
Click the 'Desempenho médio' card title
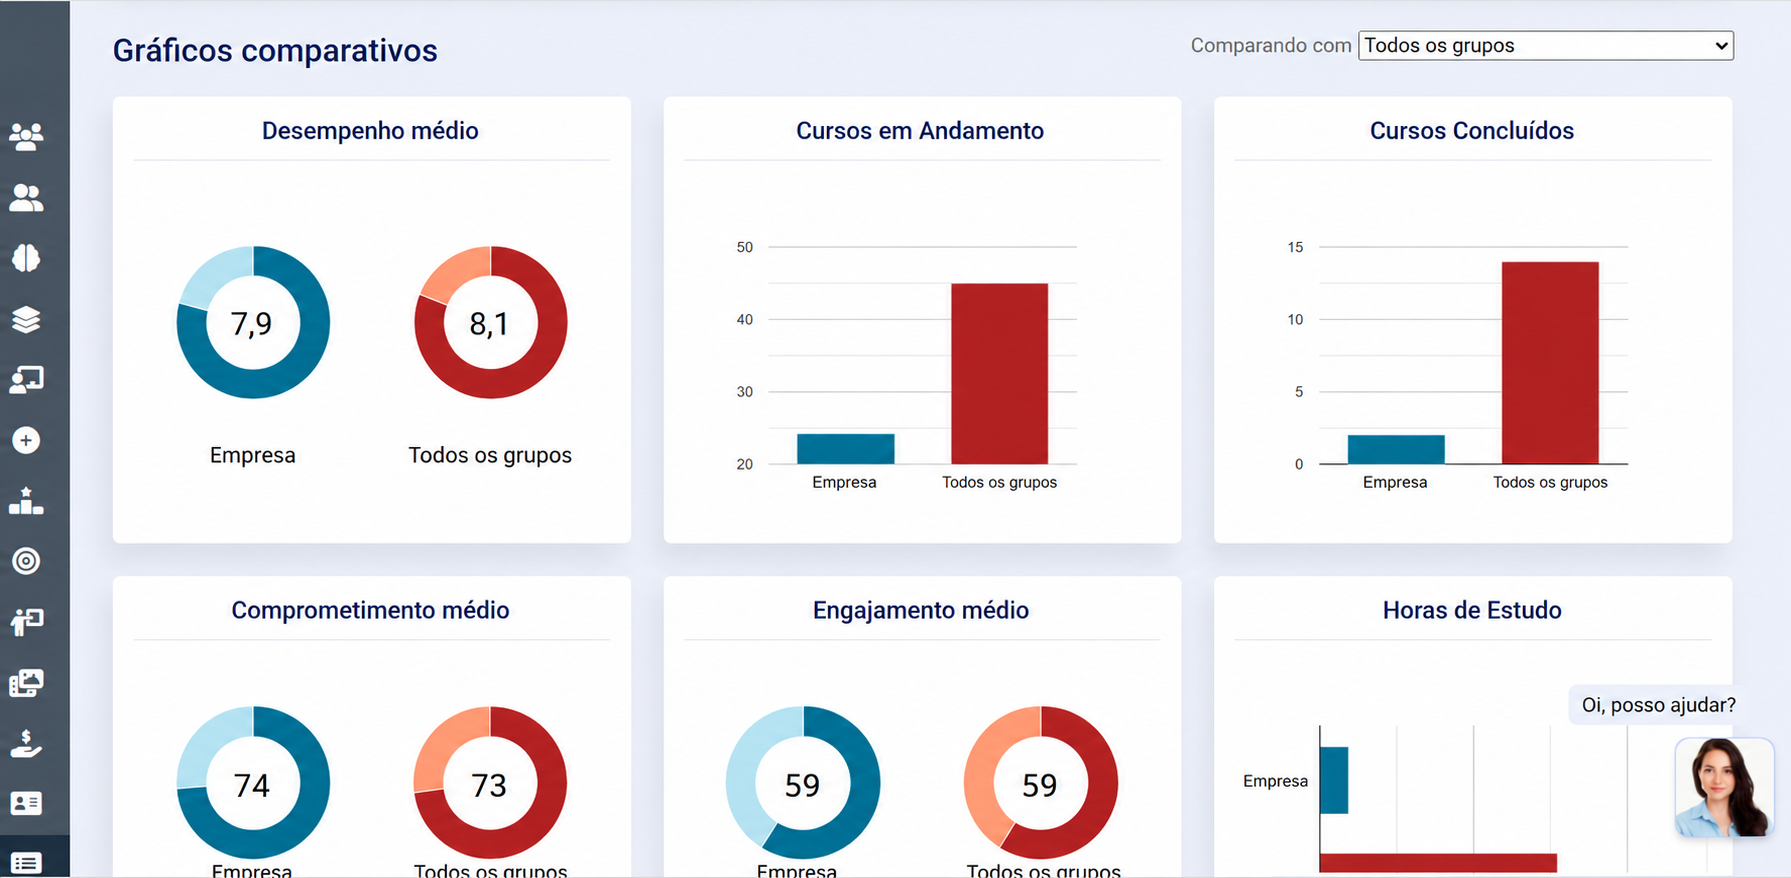tap(370, 131)
